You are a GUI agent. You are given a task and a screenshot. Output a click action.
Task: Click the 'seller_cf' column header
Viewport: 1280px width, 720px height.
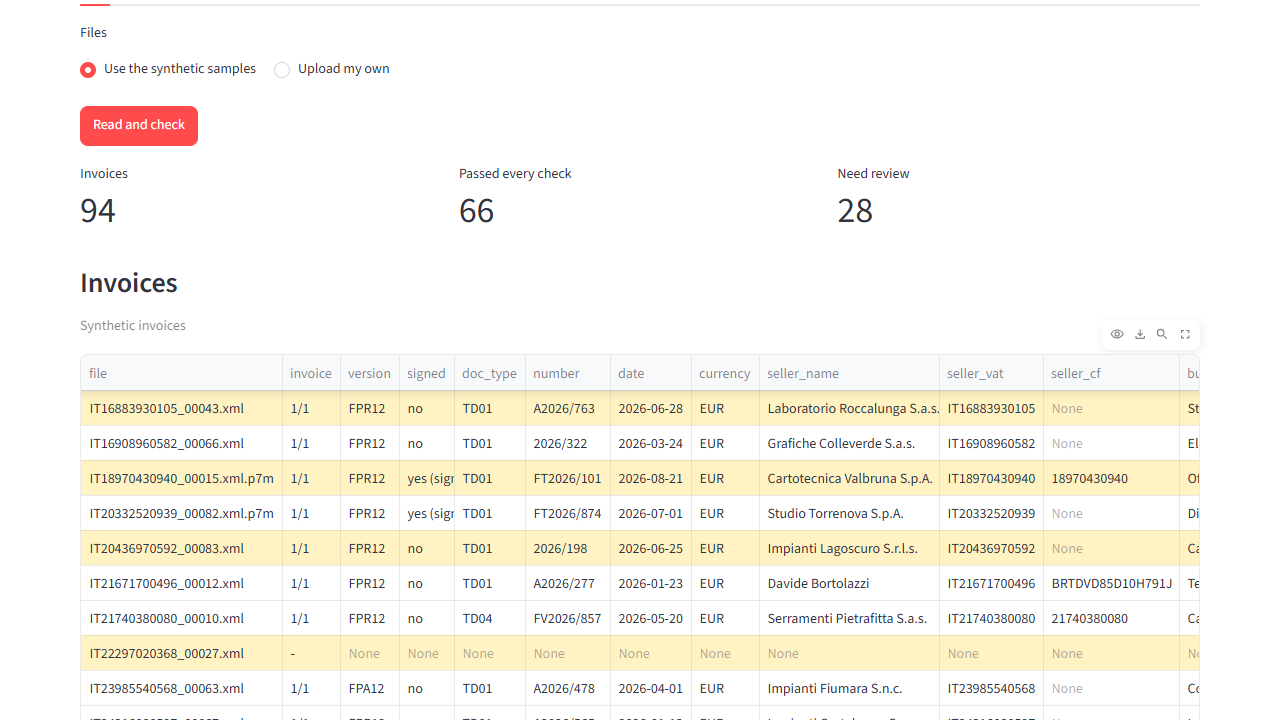coord(1111,373)
